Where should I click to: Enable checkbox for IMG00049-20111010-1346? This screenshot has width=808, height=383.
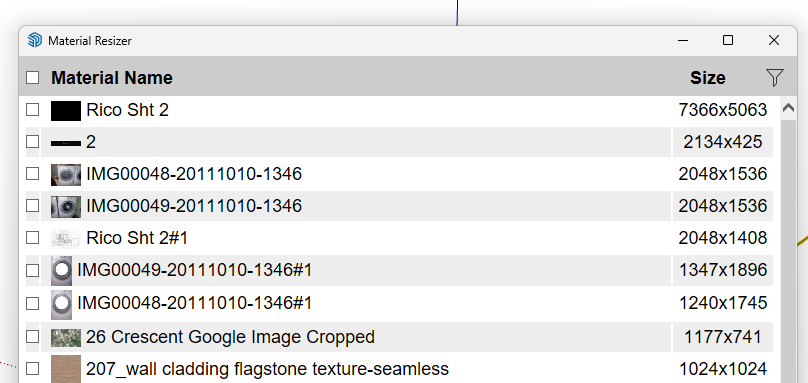[32, 206]
